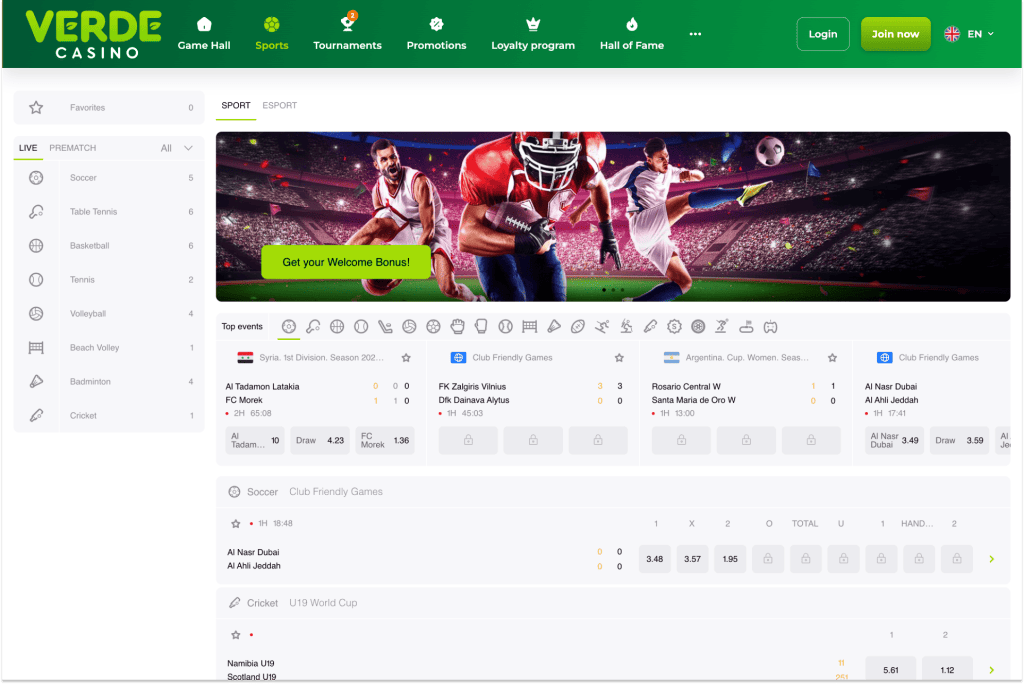This screenshot has height=684, width=1024.
Task: Click the Favorites star in sidebar
Action: [x=36, y=108]
